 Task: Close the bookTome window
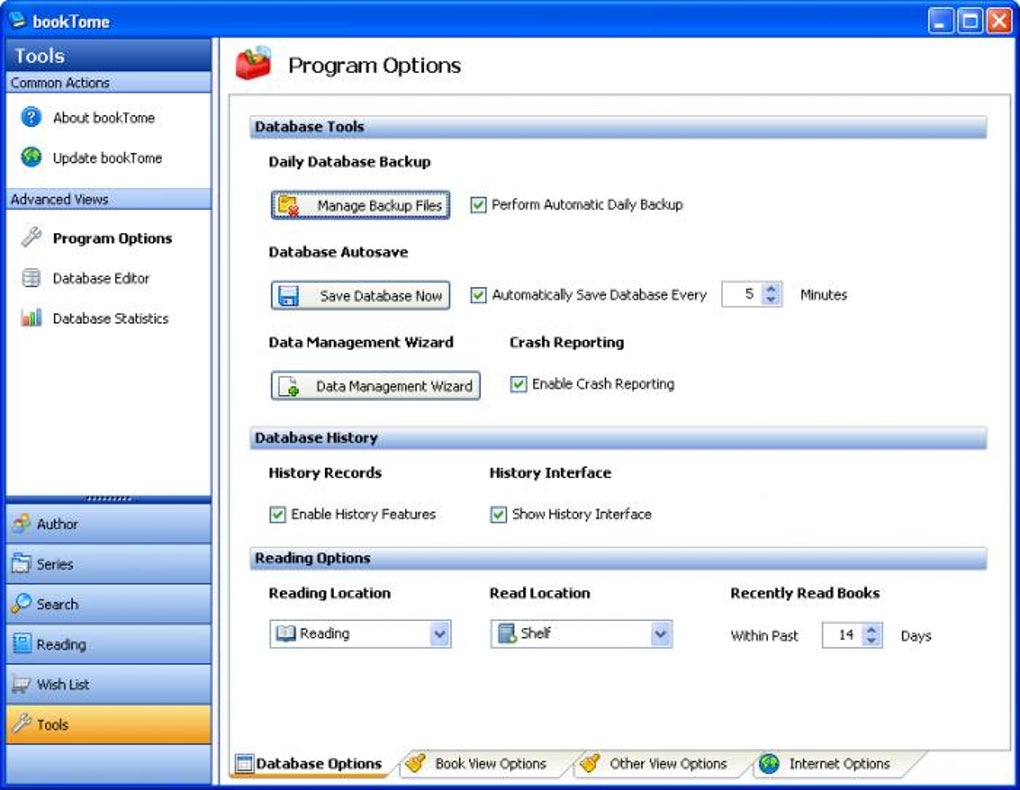tap(999, 21)
